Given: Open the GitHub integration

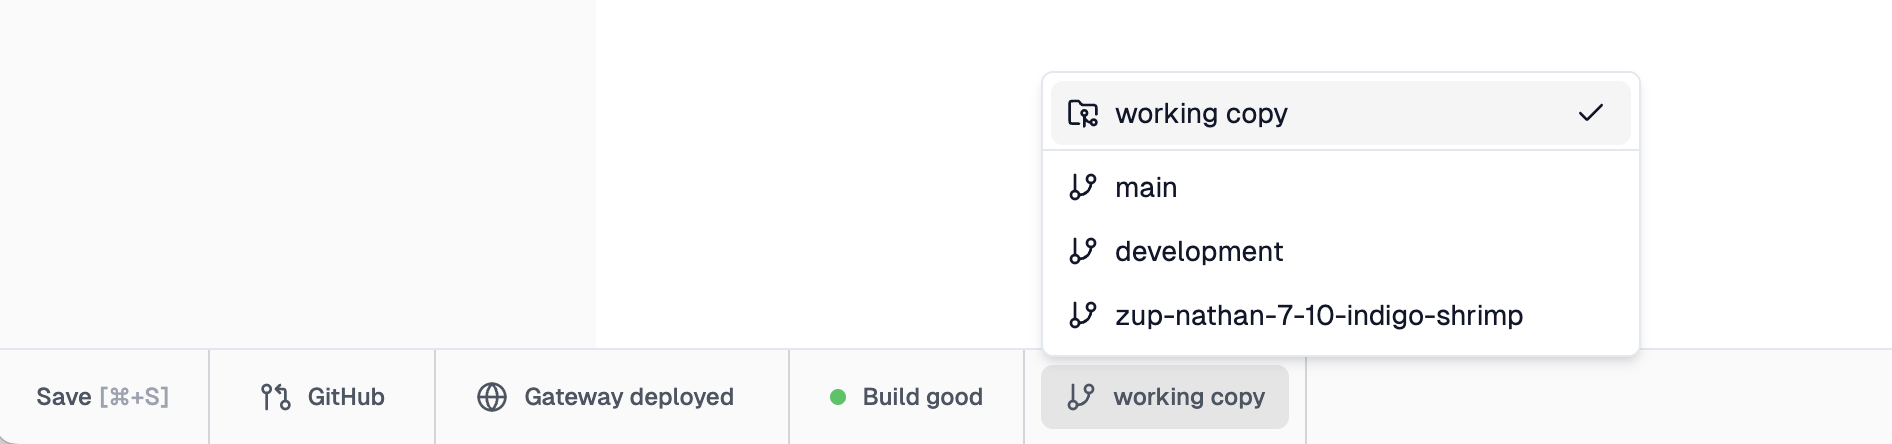Looking at the screenshot, I should tap(322, 397).
